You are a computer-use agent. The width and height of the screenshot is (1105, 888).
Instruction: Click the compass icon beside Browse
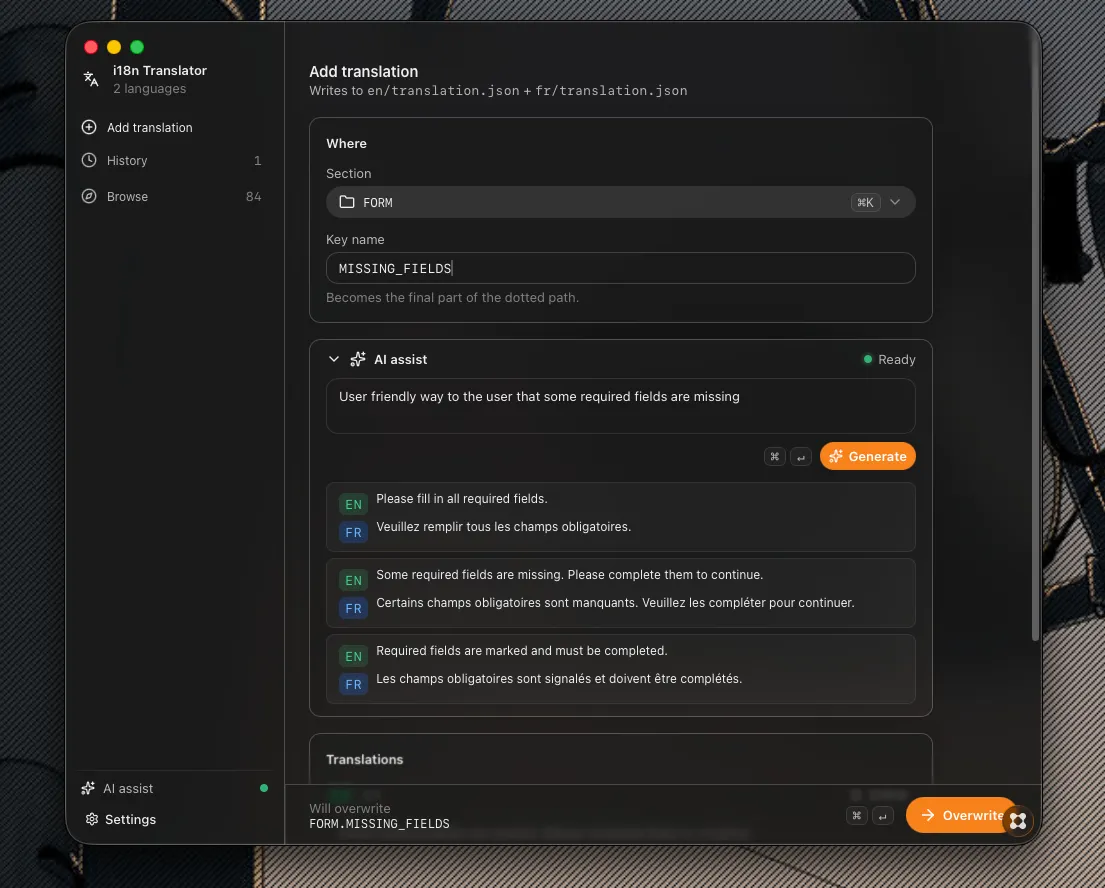pos(89,196)
